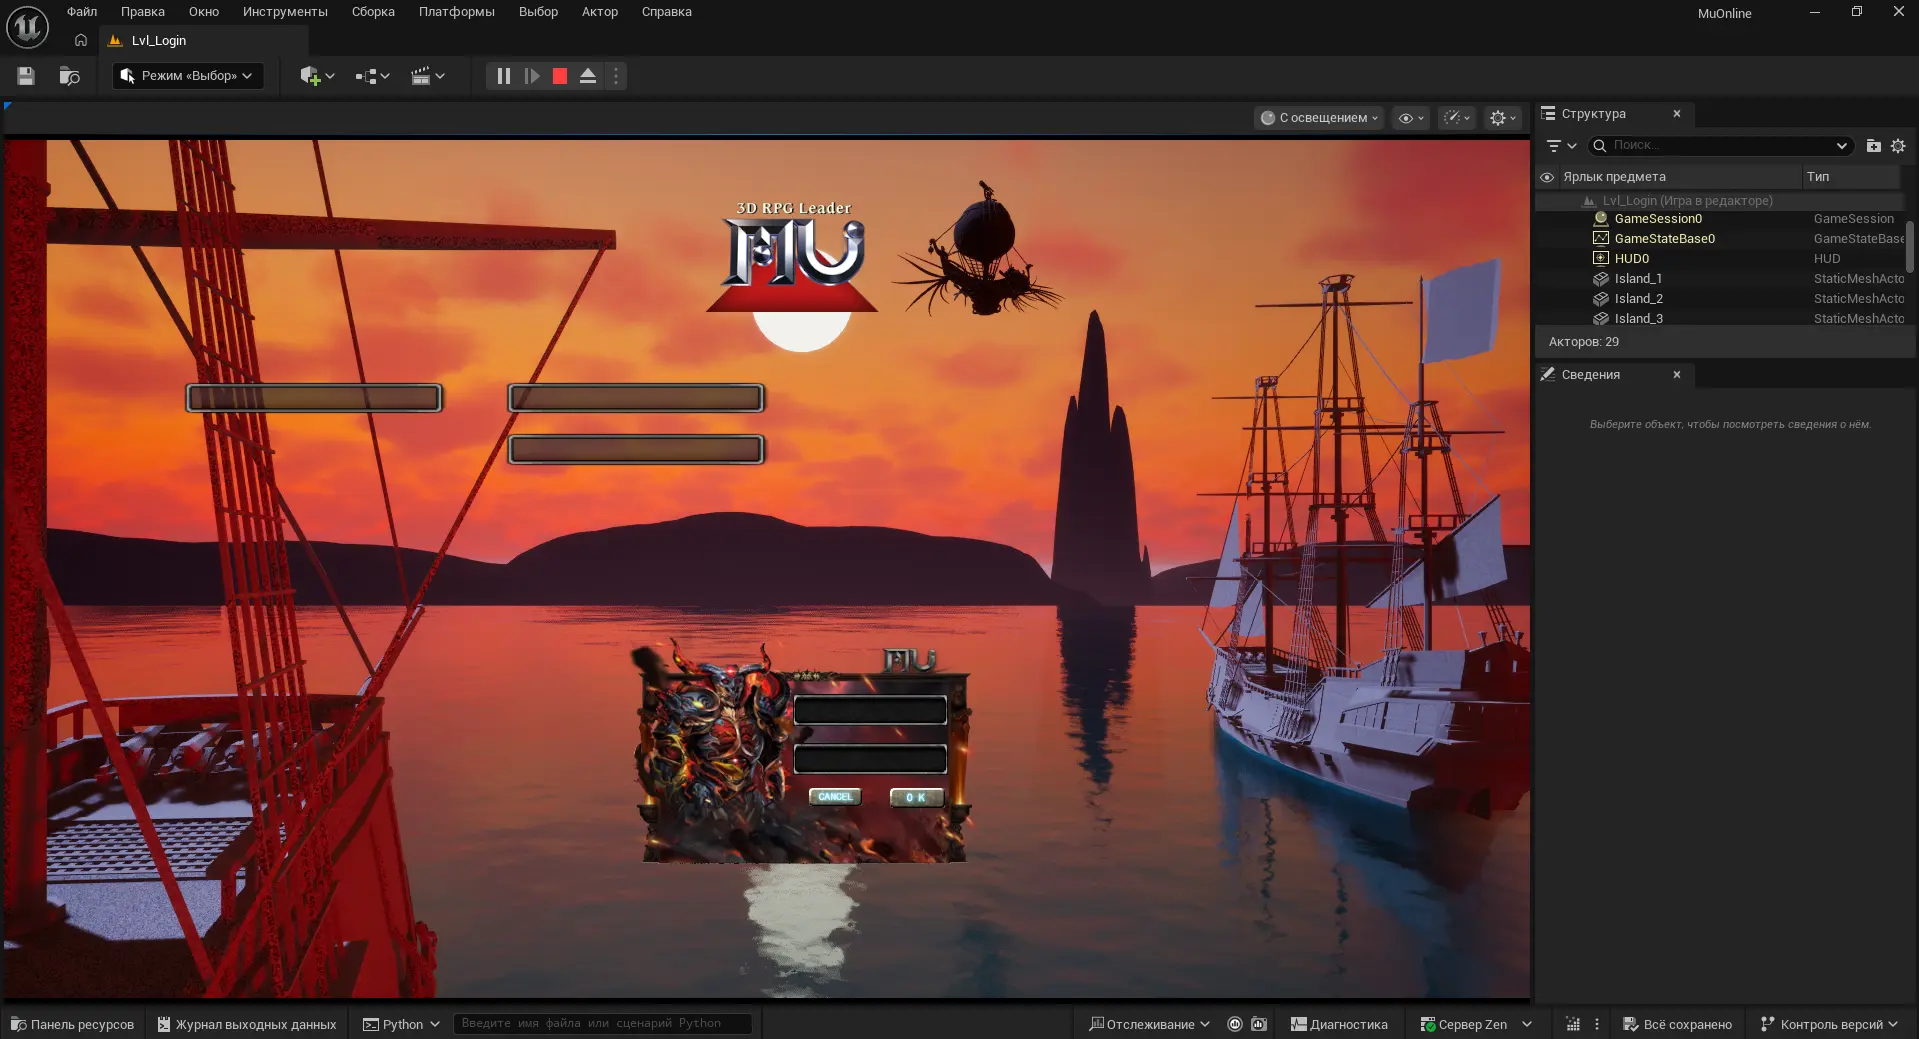Select the Lvl_Login level tab
This screenshot has width=1919, height=1039.
point(159,41)
